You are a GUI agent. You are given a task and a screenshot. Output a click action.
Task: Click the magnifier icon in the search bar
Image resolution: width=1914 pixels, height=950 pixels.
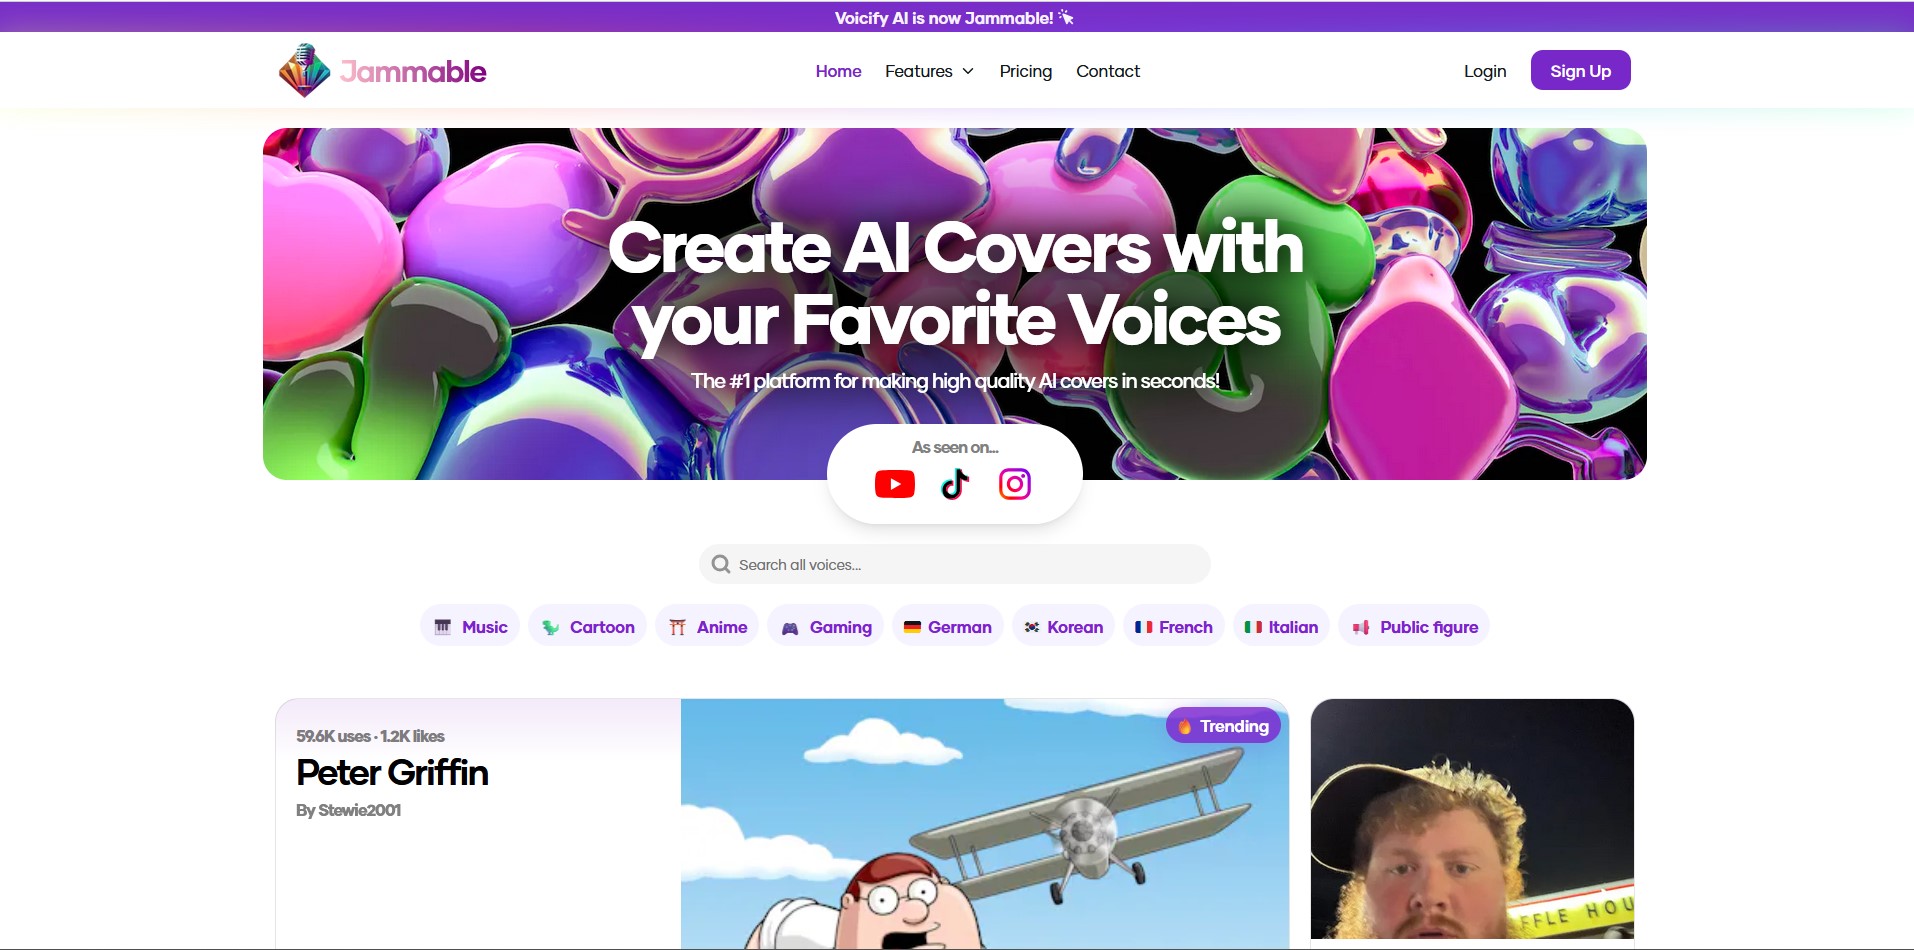(720, 564)
